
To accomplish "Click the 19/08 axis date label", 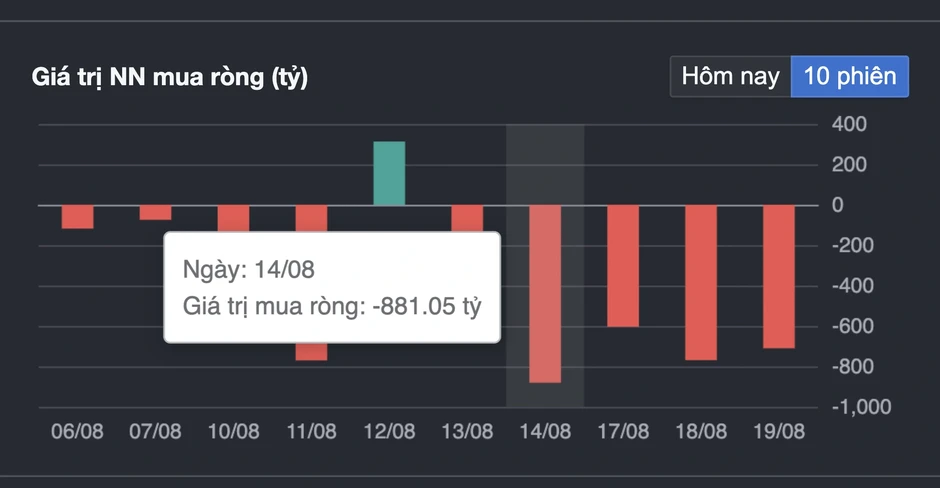I will point(779,432).
